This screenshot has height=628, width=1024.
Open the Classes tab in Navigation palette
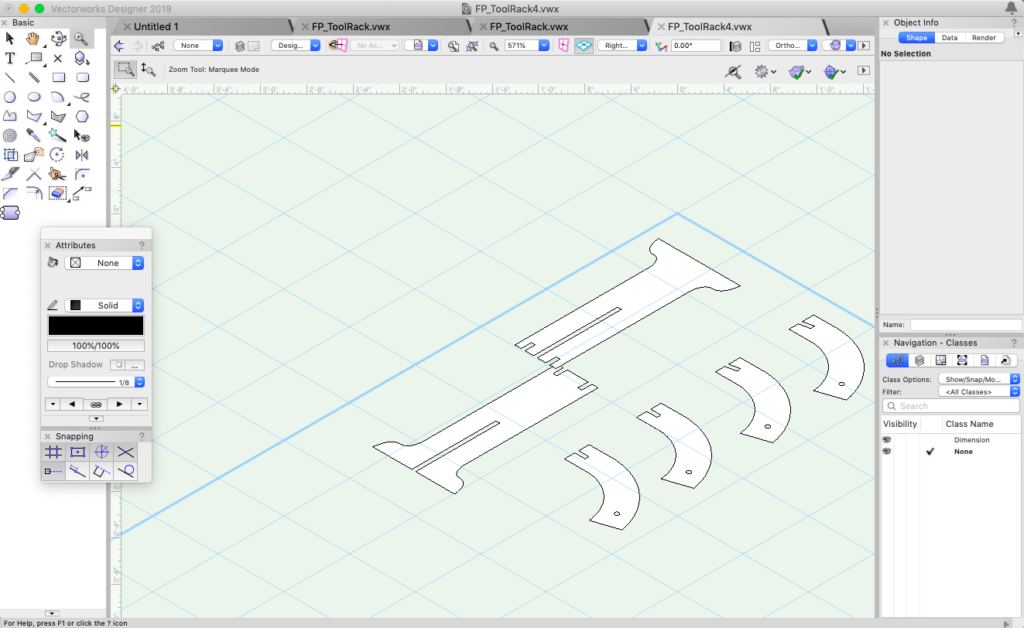[x=897, y=360]
